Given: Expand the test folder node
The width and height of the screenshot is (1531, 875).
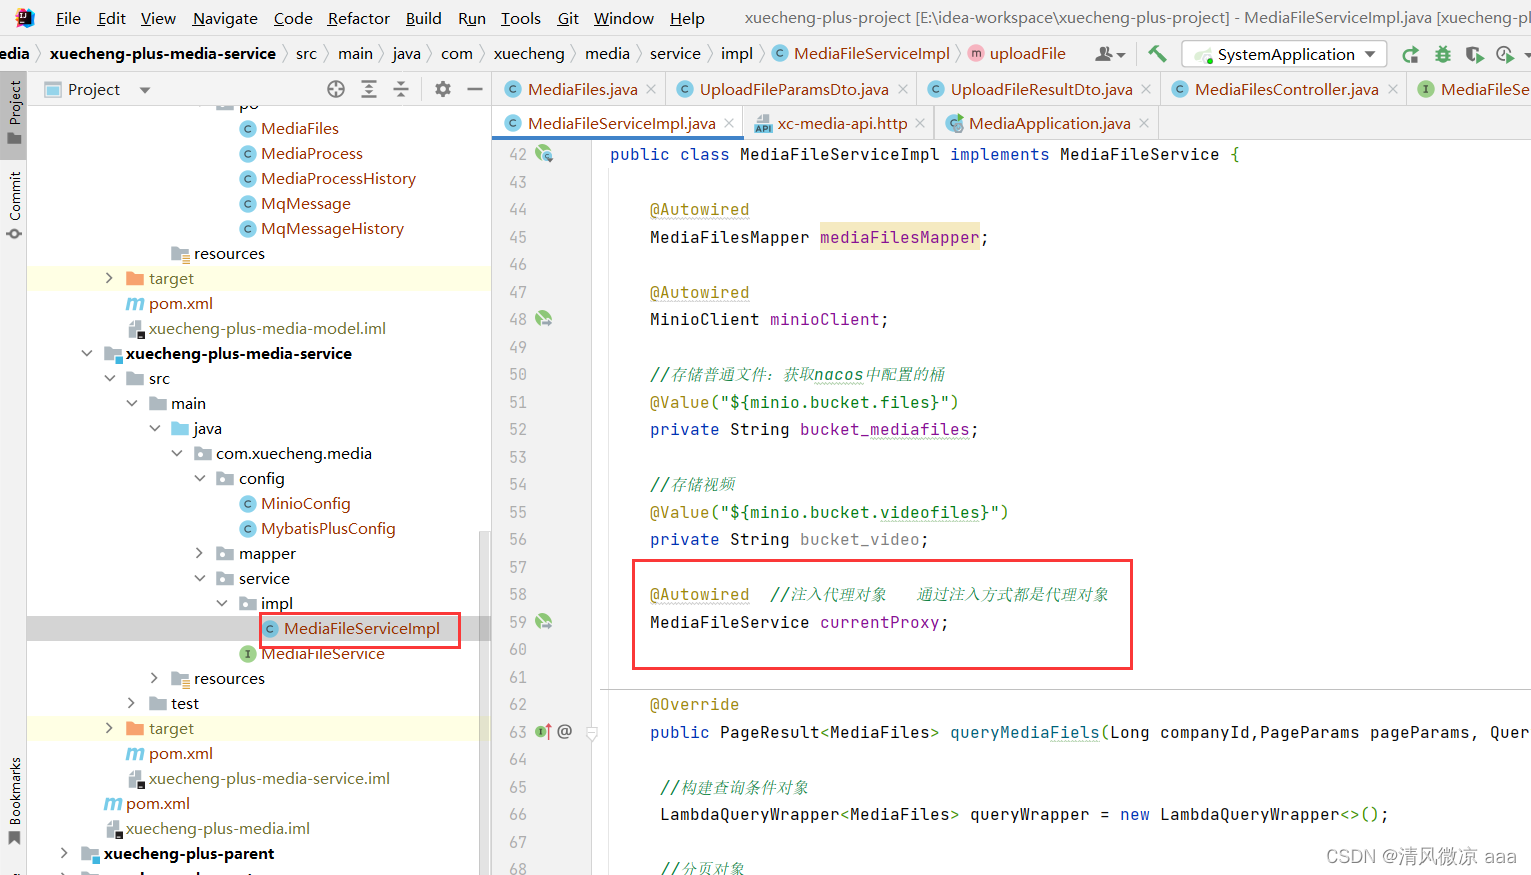Looking at the screenshot, I should [132, 703].
